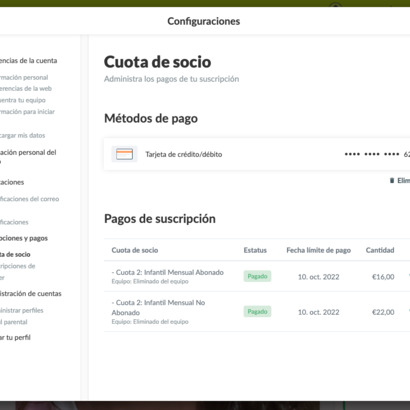
Task: Select the Tarjeta de crédito/débito payment method
Action: point(257,154)
